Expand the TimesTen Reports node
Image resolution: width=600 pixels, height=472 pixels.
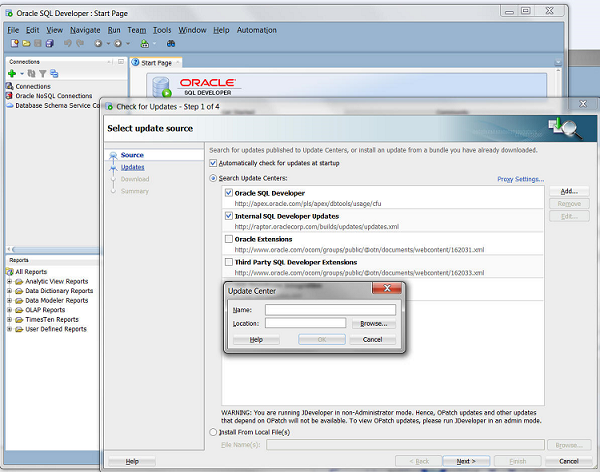[10, 320]
